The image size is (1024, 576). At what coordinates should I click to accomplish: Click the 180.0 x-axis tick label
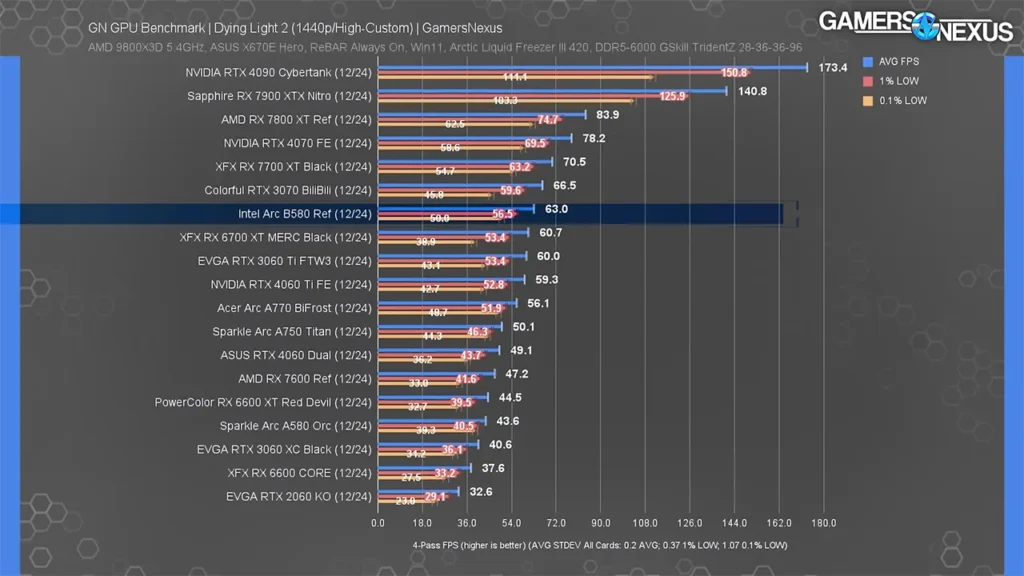tap(824, 523)
